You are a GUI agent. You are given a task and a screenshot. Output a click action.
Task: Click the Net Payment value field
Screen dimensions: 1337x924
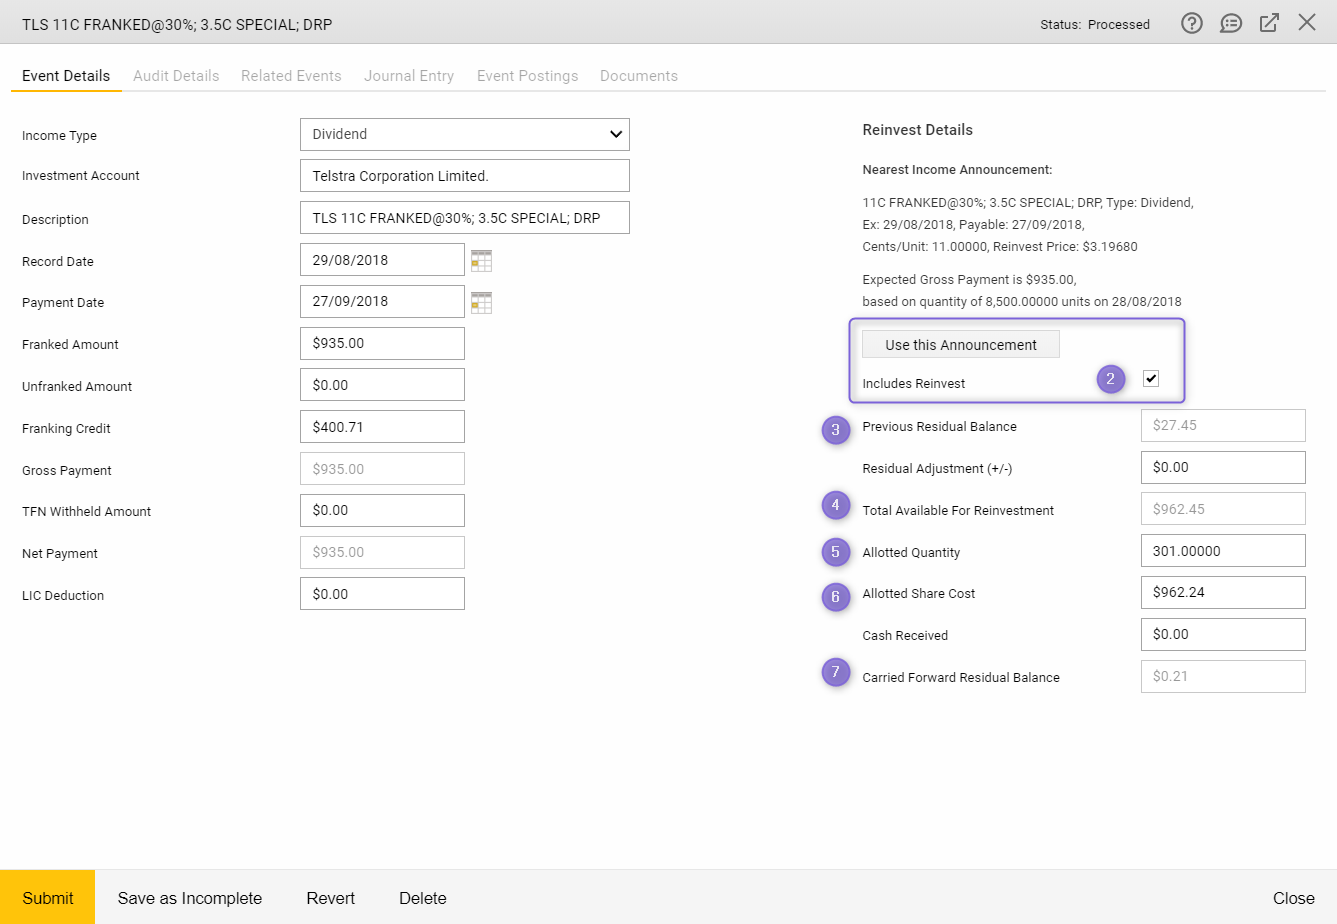click(382, 552)
